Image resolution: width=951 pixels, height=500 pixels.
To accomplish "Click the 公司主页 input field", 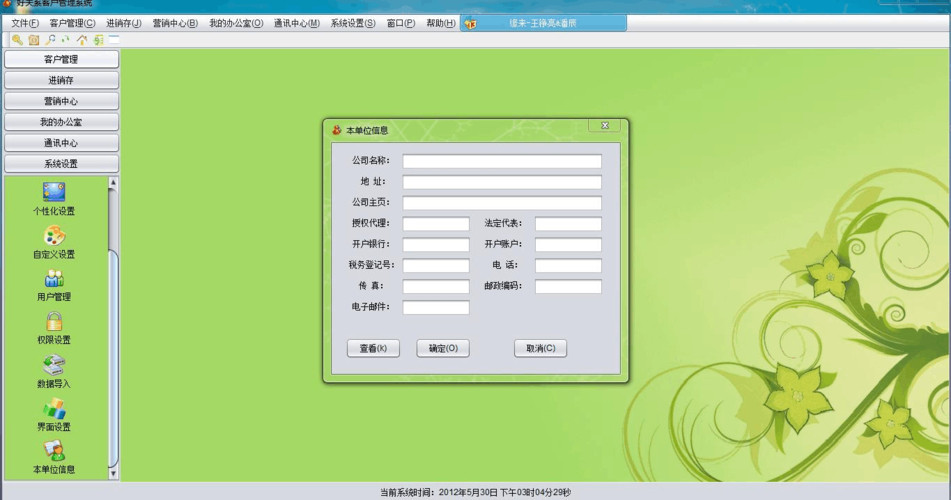I will tap(502, 203).
